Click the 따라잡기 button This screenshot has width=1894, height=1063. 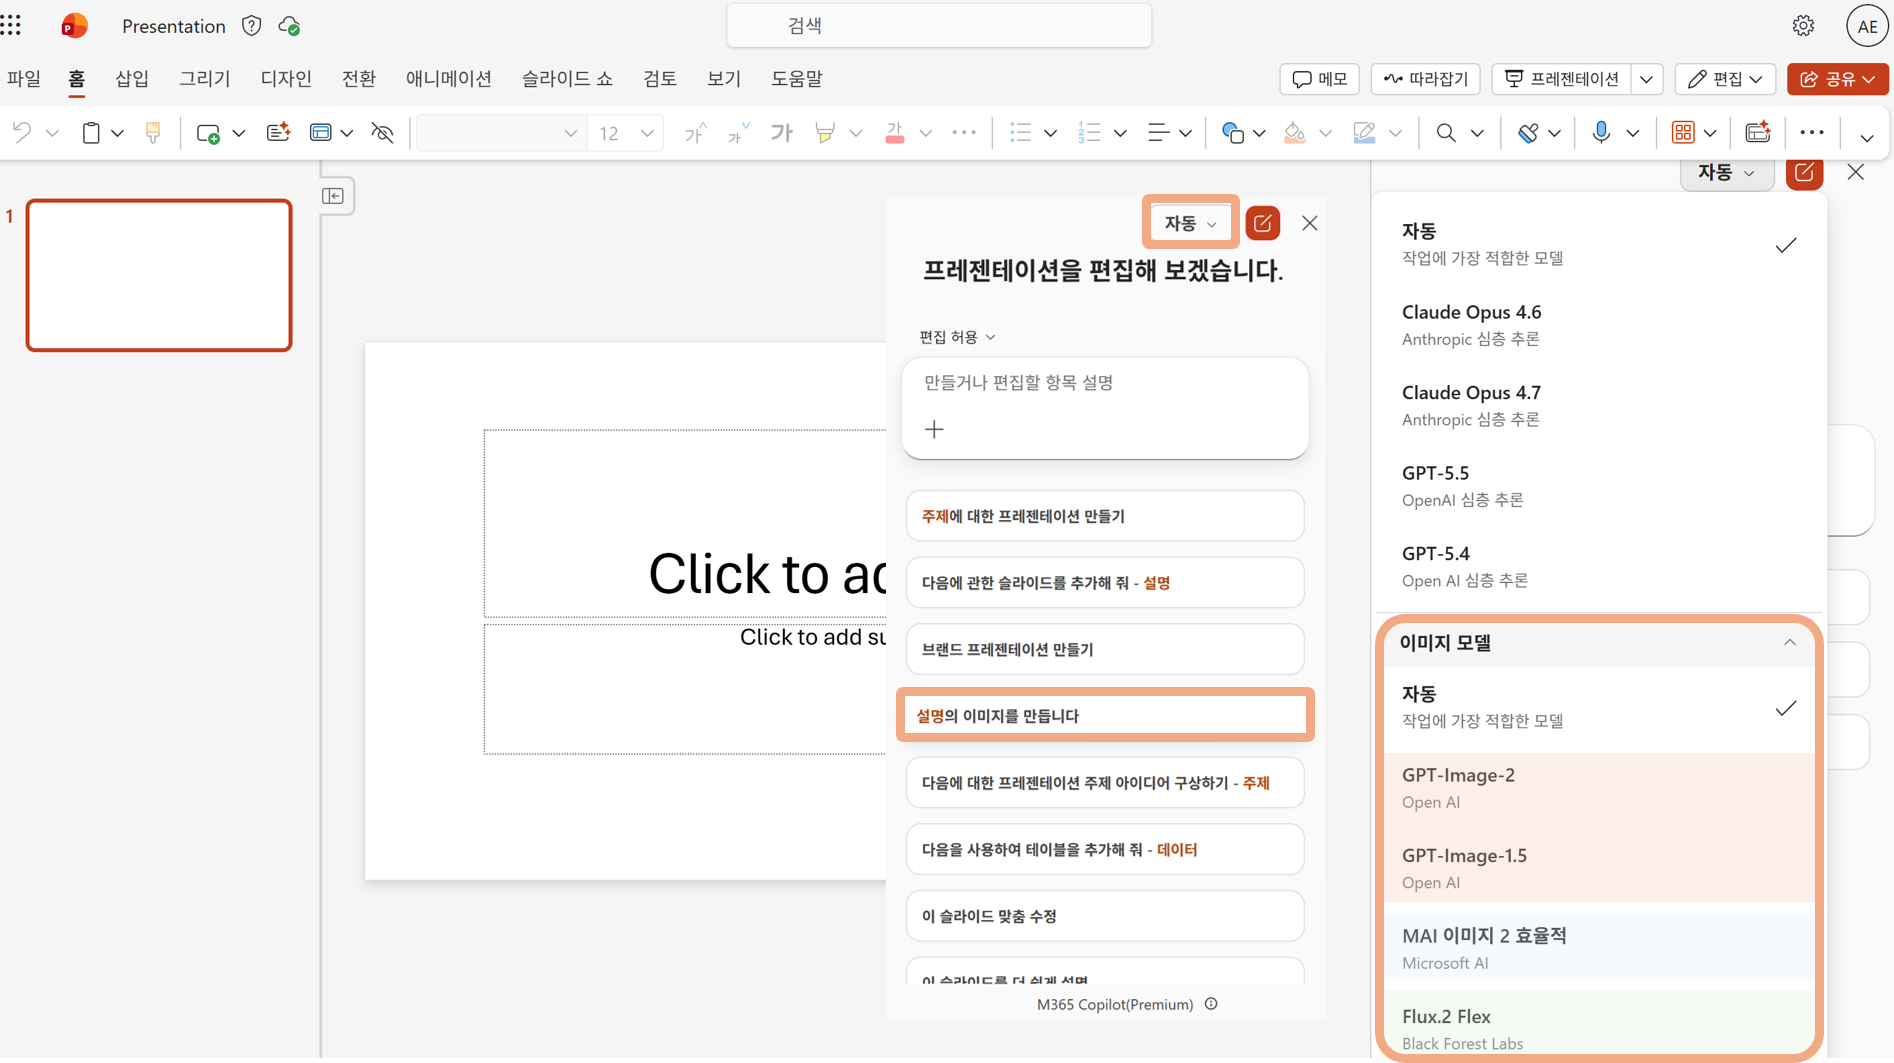click(1425, 79)
